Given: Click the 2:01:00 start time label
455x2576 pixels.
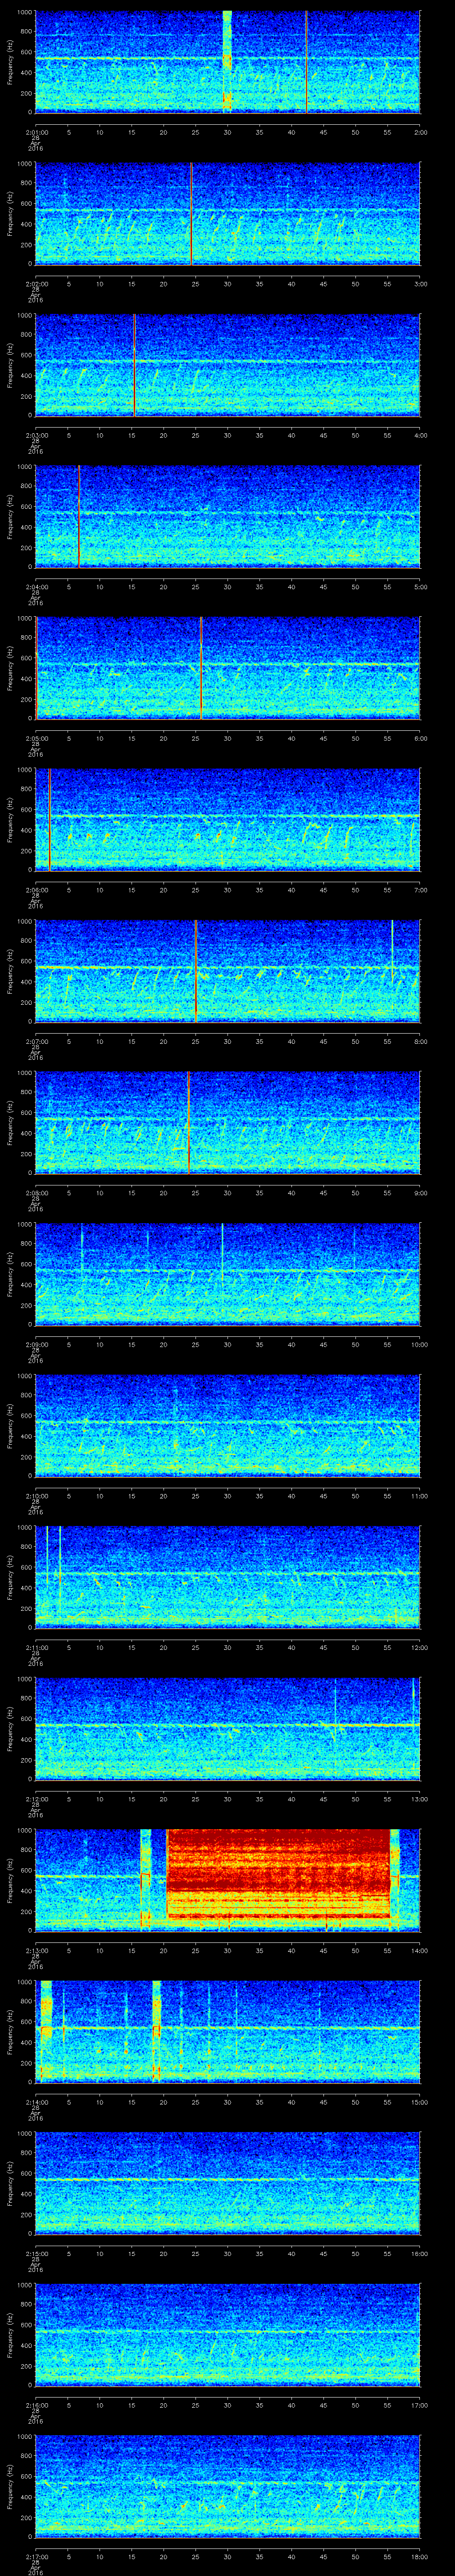Looking at the screenshot, I should (36, 131).
